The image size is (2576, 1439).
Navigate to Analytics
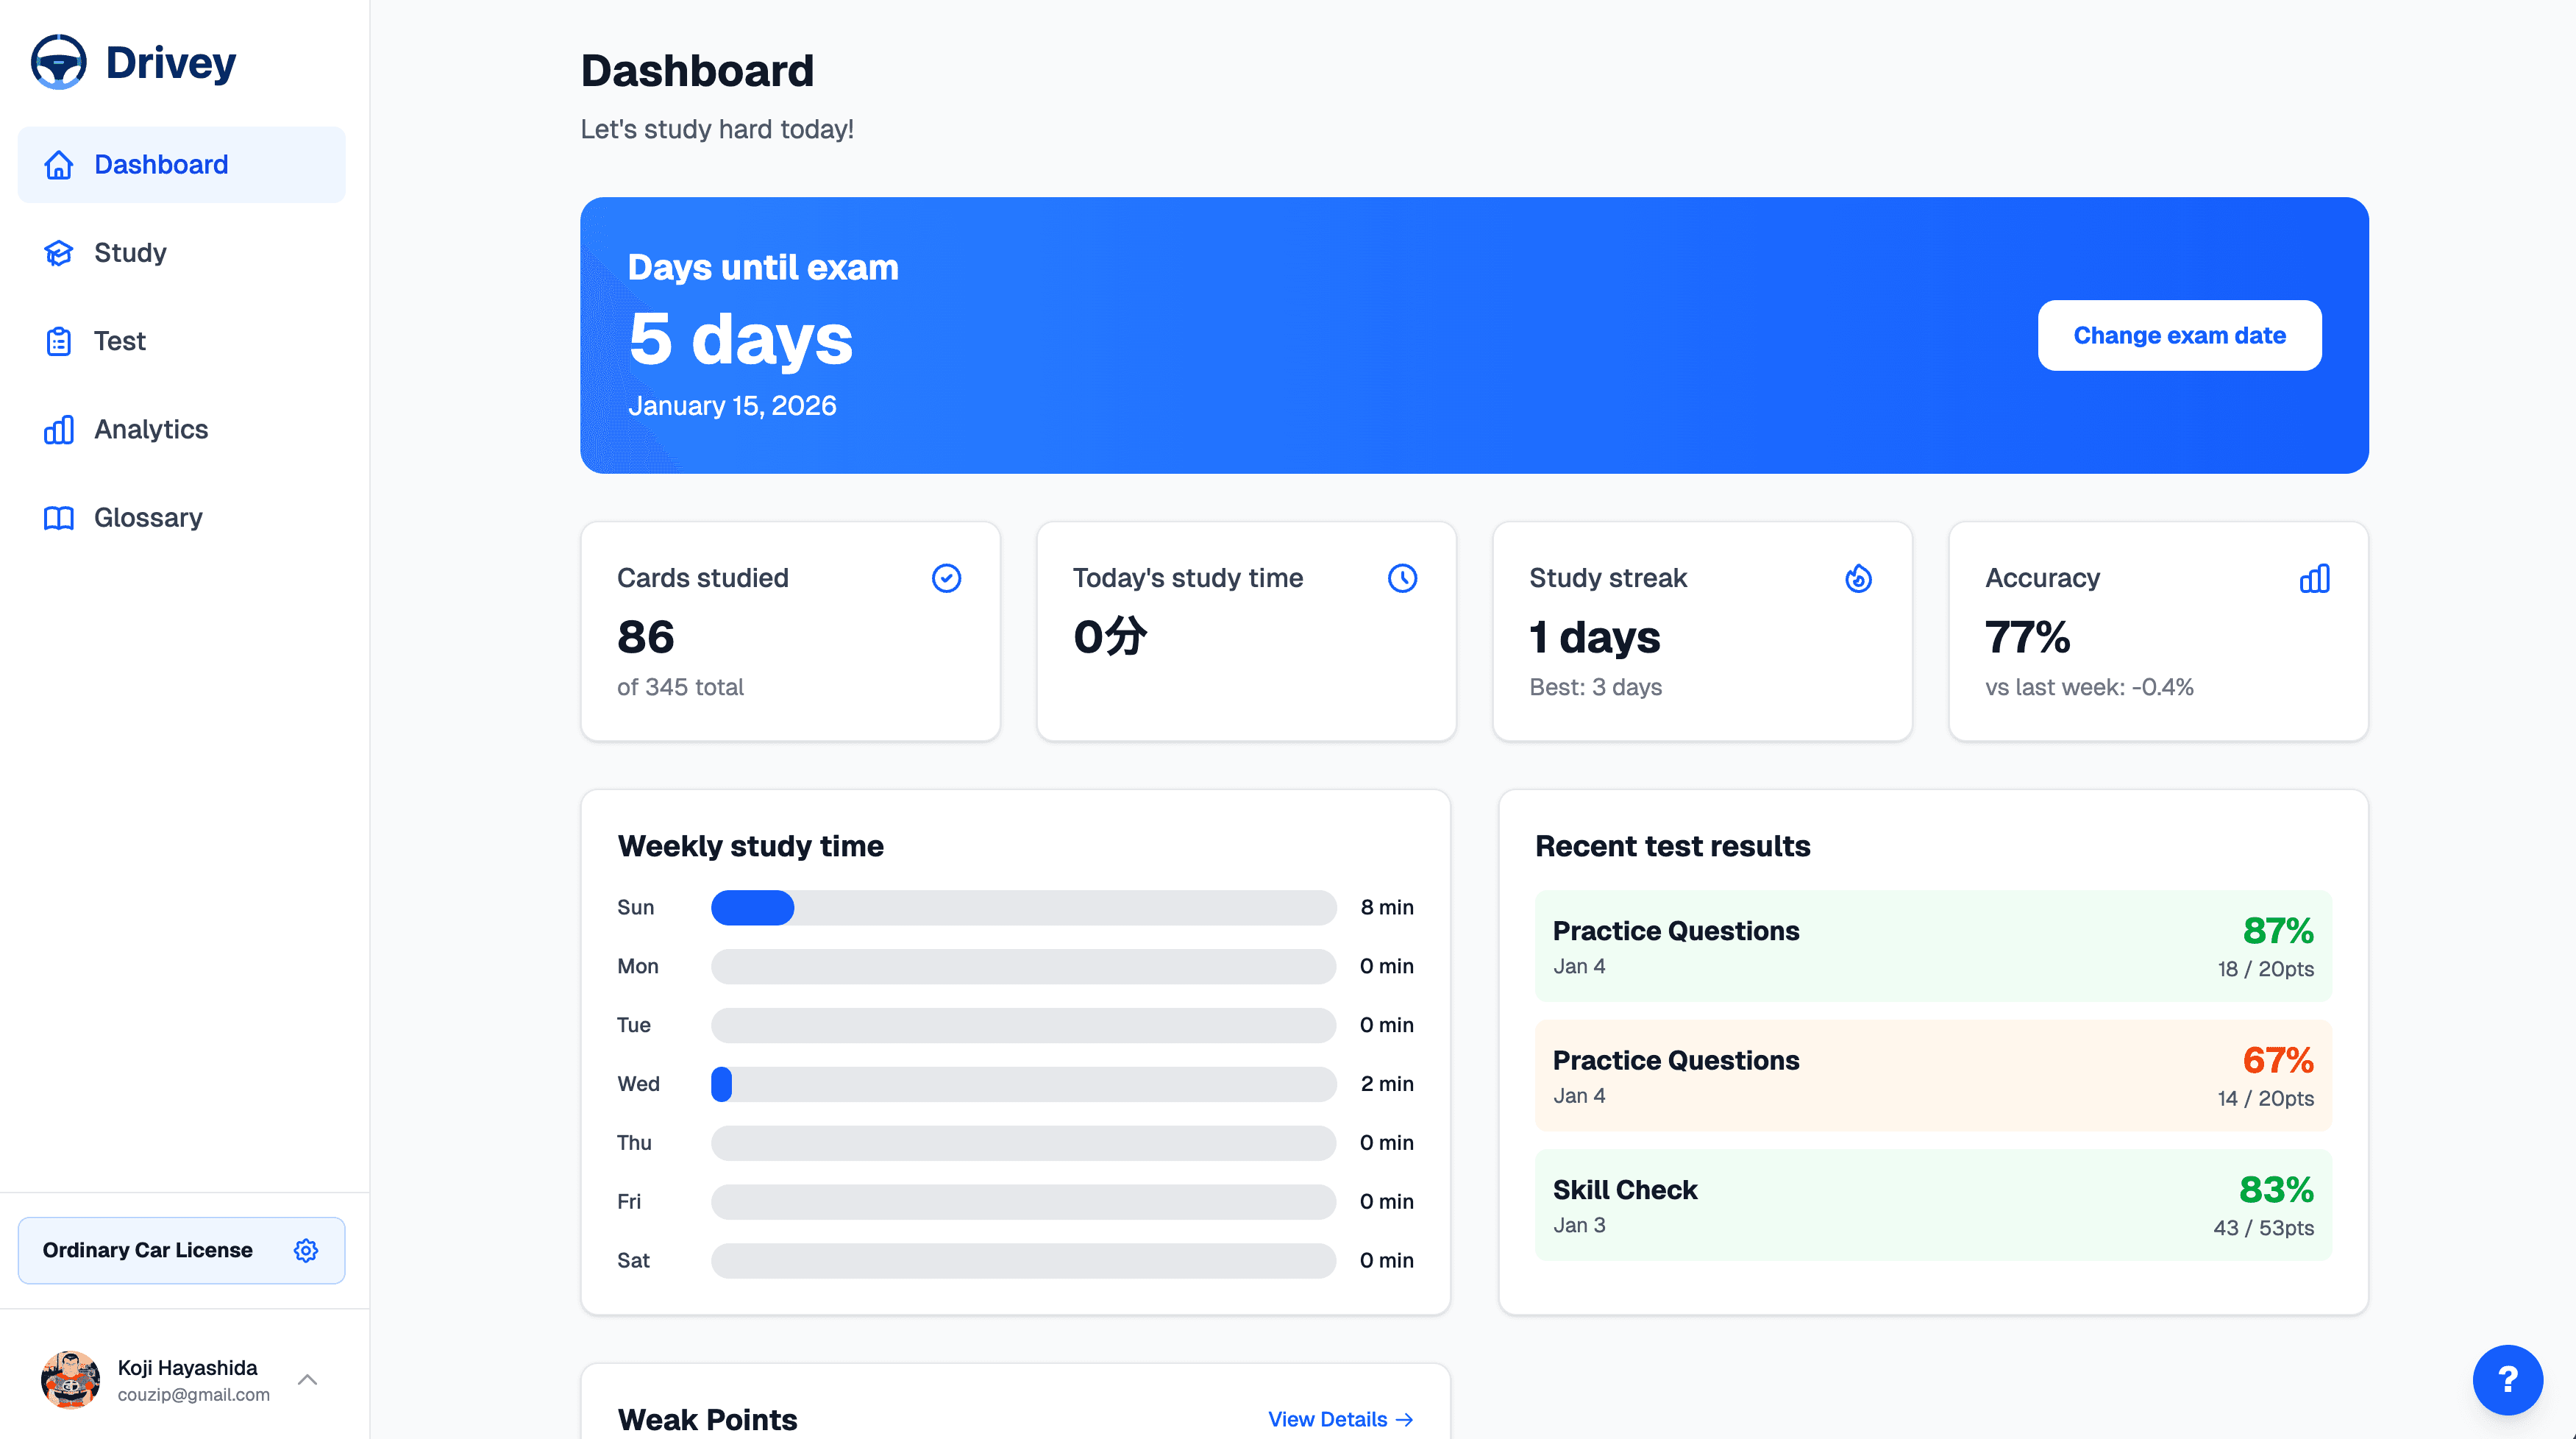[x=150, y=430]
